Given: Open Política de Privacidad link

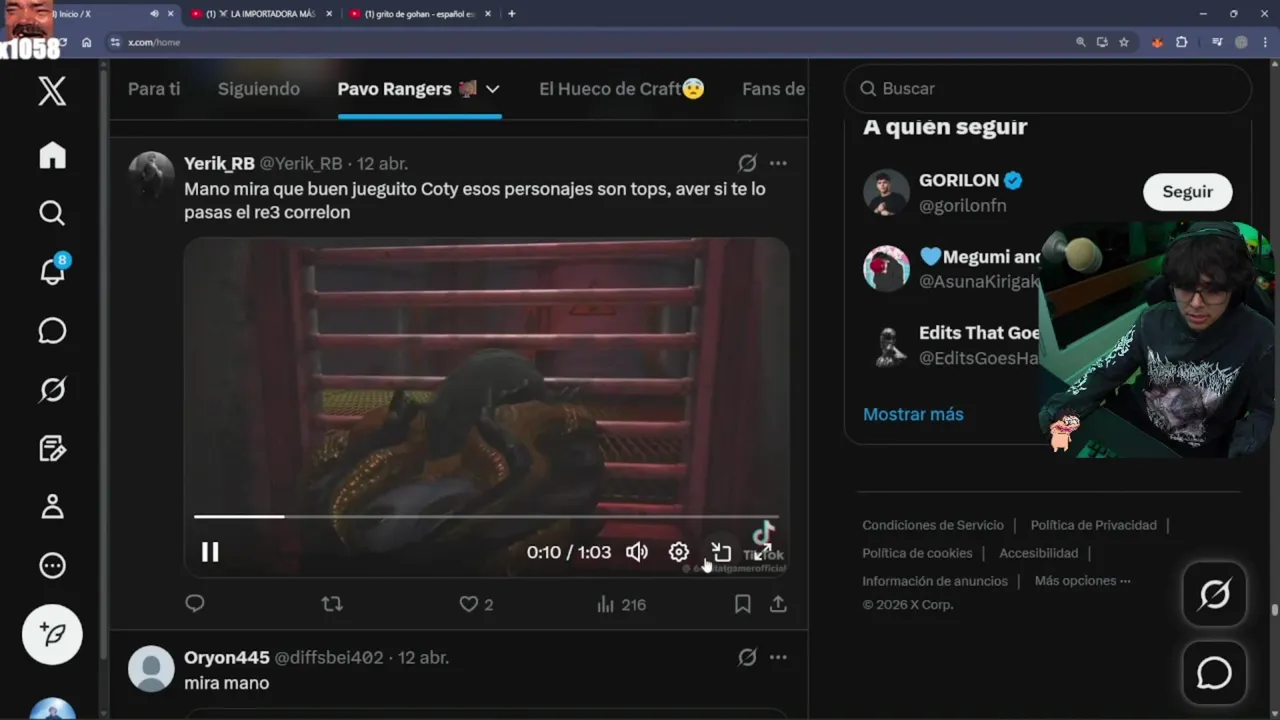Looking at the screenshot, I should 1093,525.
